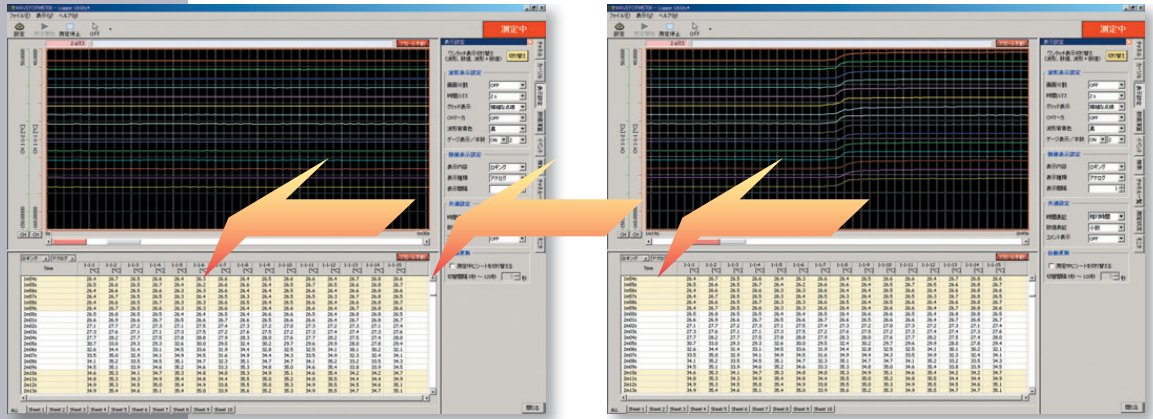
Task: Open 波形背景色 dropdown in right window
Action: 1107,128
